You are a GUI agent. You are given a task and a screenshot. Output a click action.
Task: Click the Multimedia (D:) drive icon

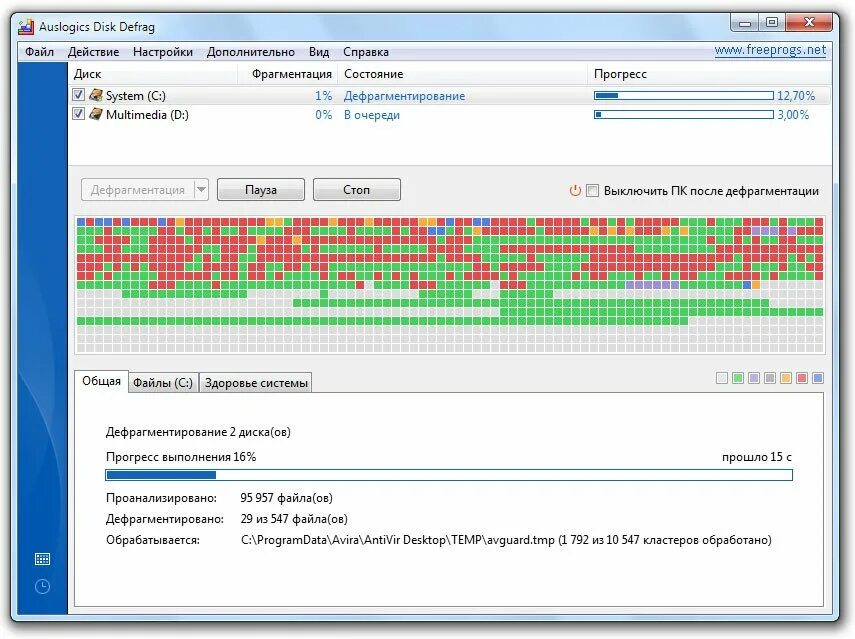click(96, 114)
